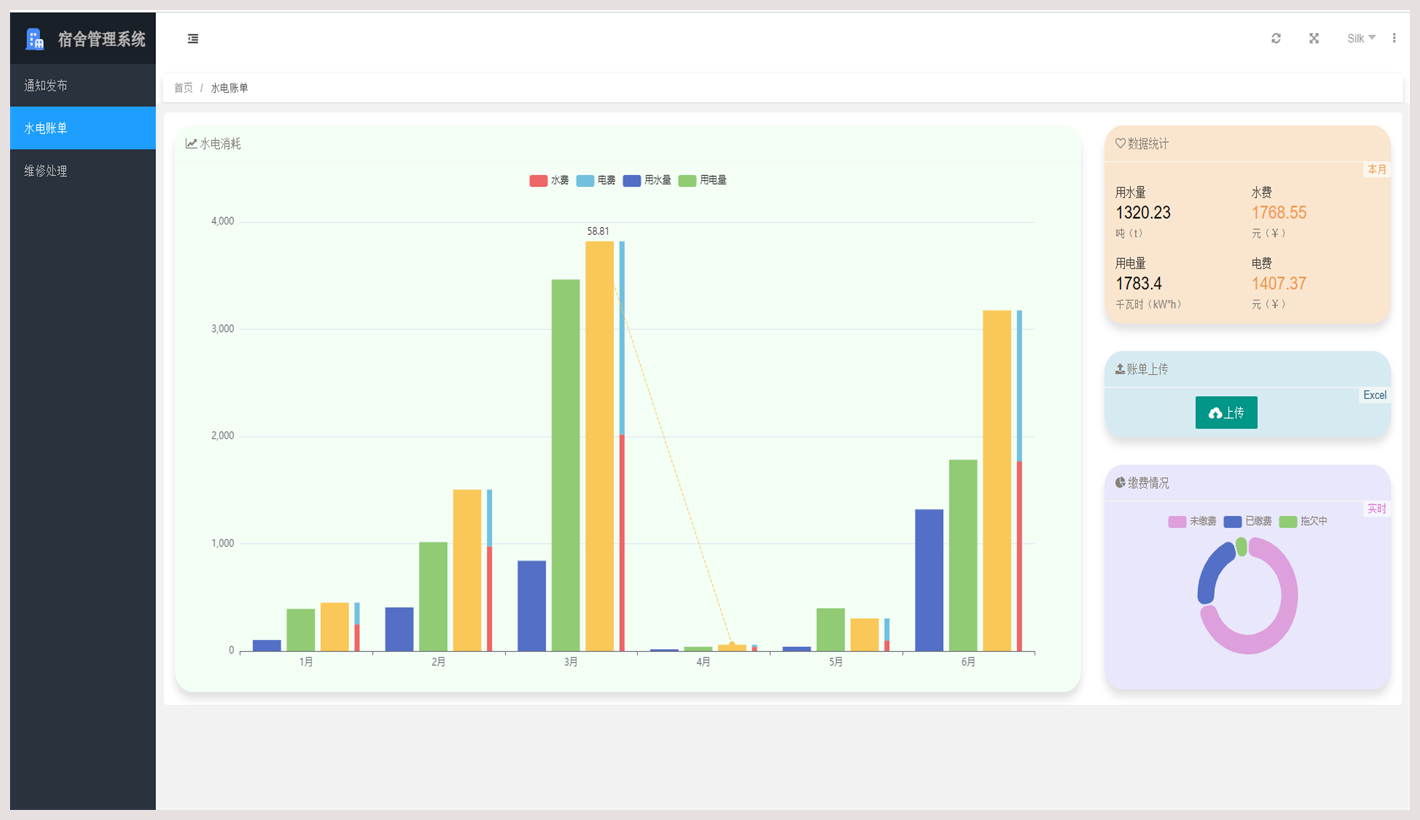The image size is (1420, 820).
Task: Refresh the page using the reload icon
Action: tap(1276, 38)
